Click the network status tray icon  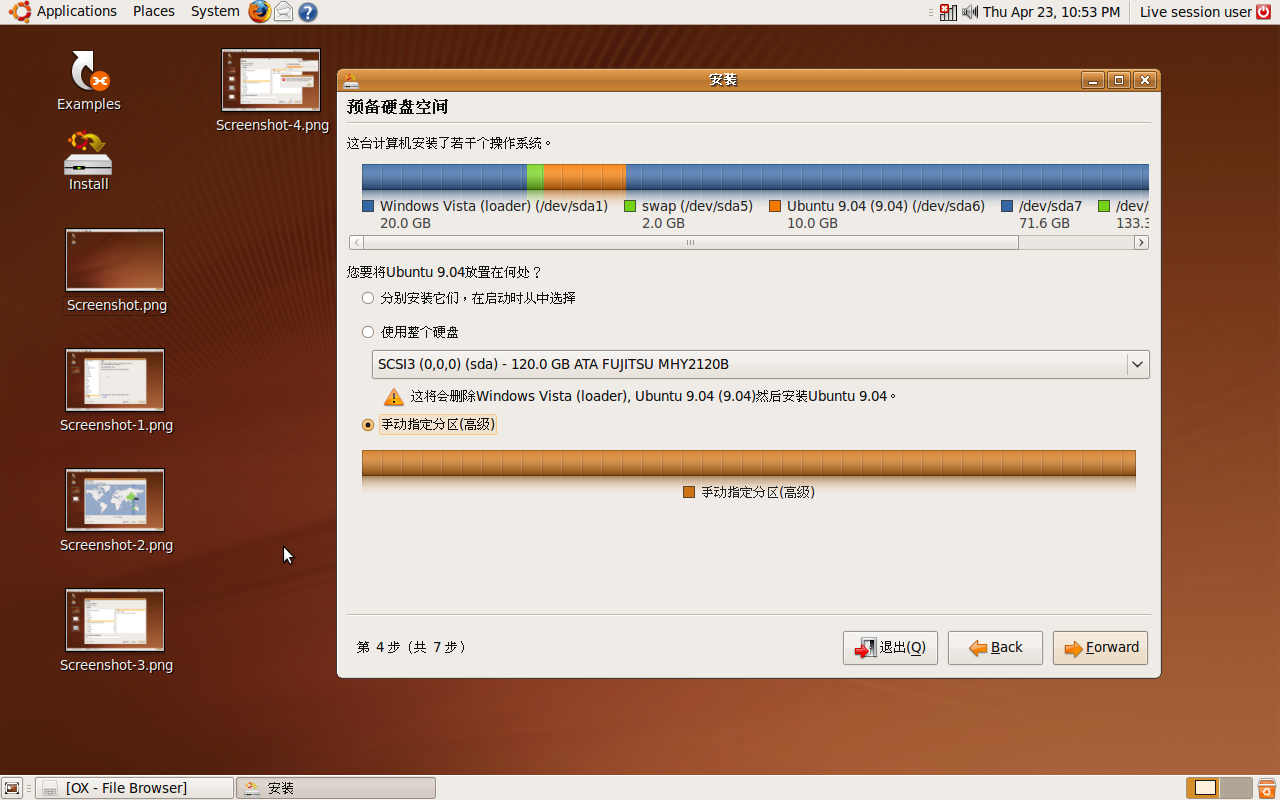tap(948, 12)
